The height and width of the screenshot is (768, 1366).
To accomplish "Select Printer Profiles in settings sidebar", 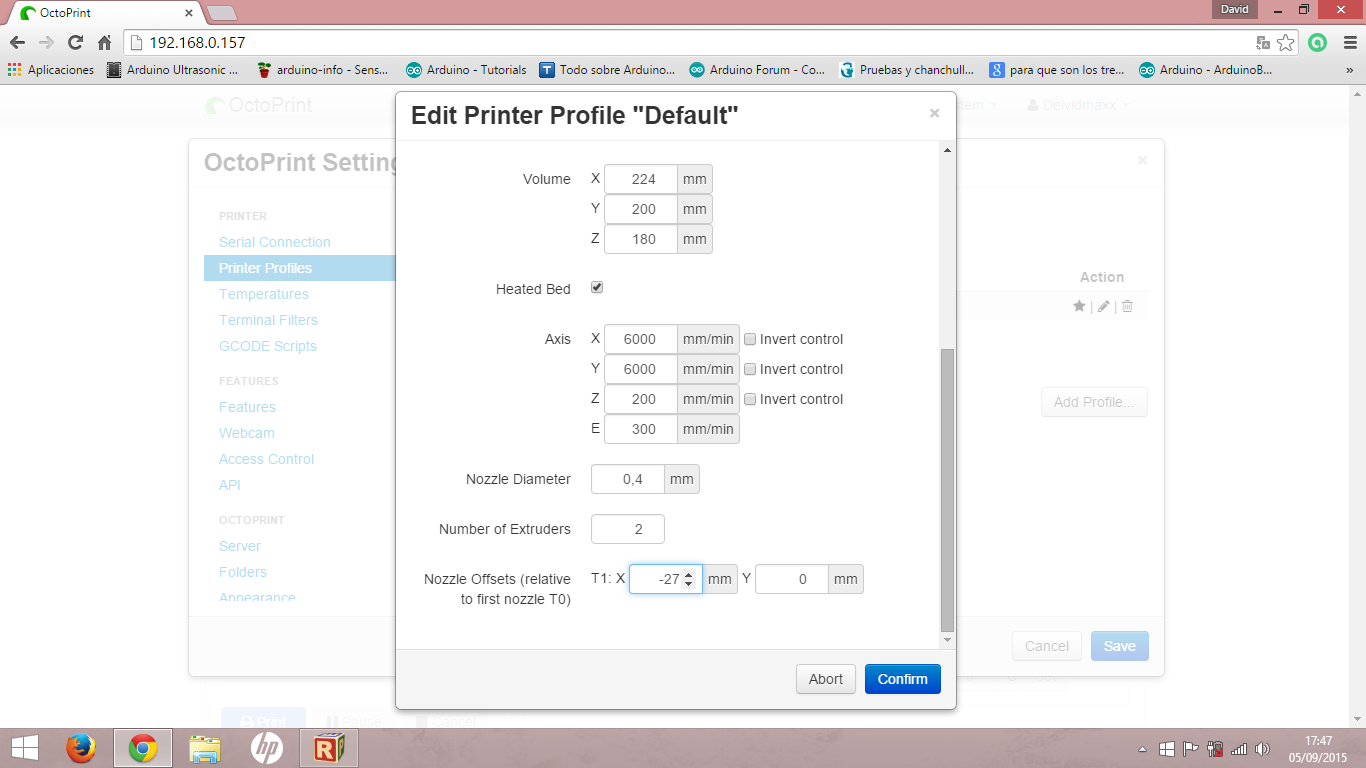I will point(300,268).
